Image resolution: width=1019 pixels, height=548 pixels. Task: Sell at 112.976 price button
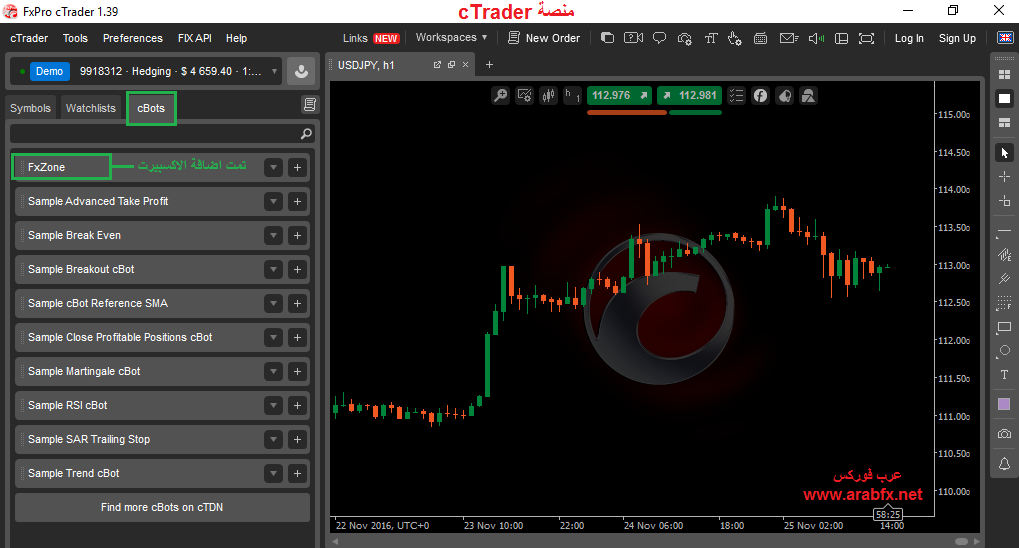pos(620,96)
